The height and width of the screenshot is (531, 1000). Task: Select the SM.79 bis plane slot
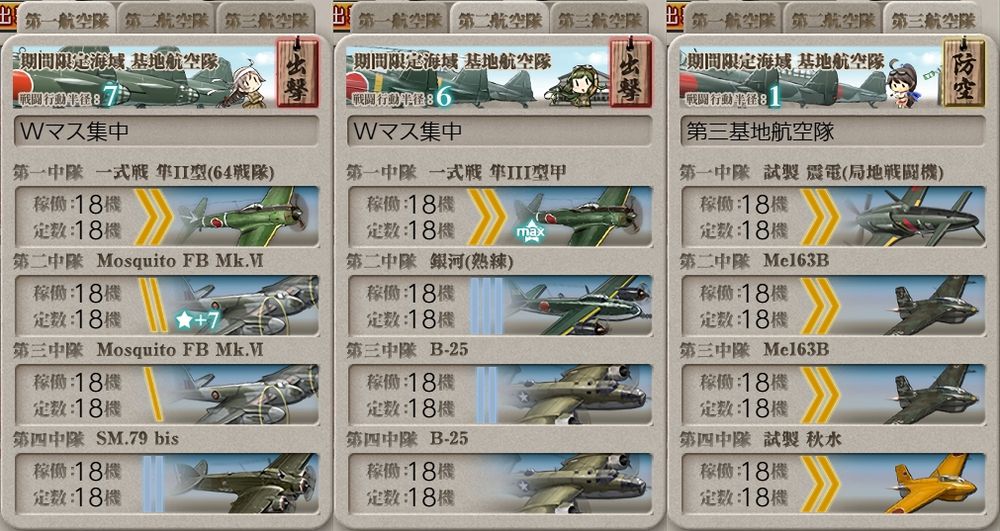[166, 484]
